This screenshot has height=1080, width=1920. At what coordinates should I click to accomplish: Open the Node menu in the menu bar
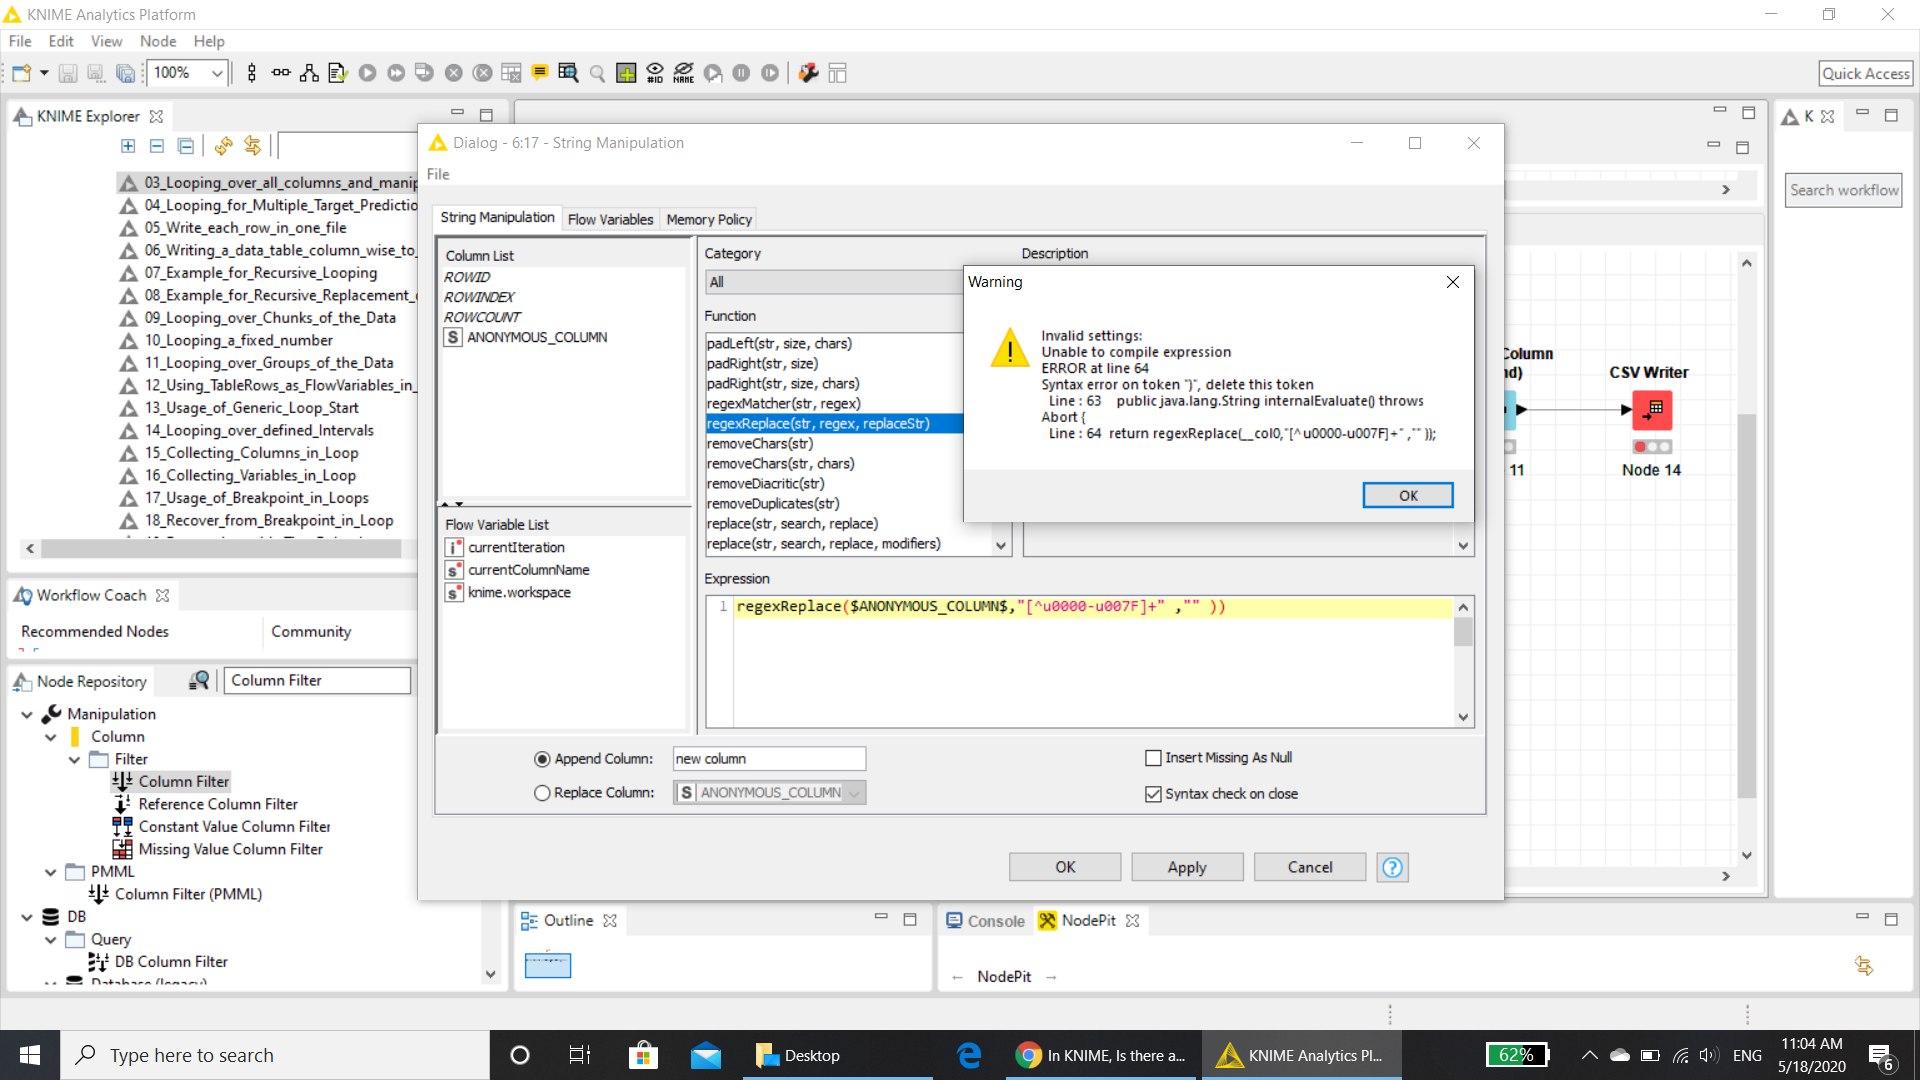tap(158, 41)
